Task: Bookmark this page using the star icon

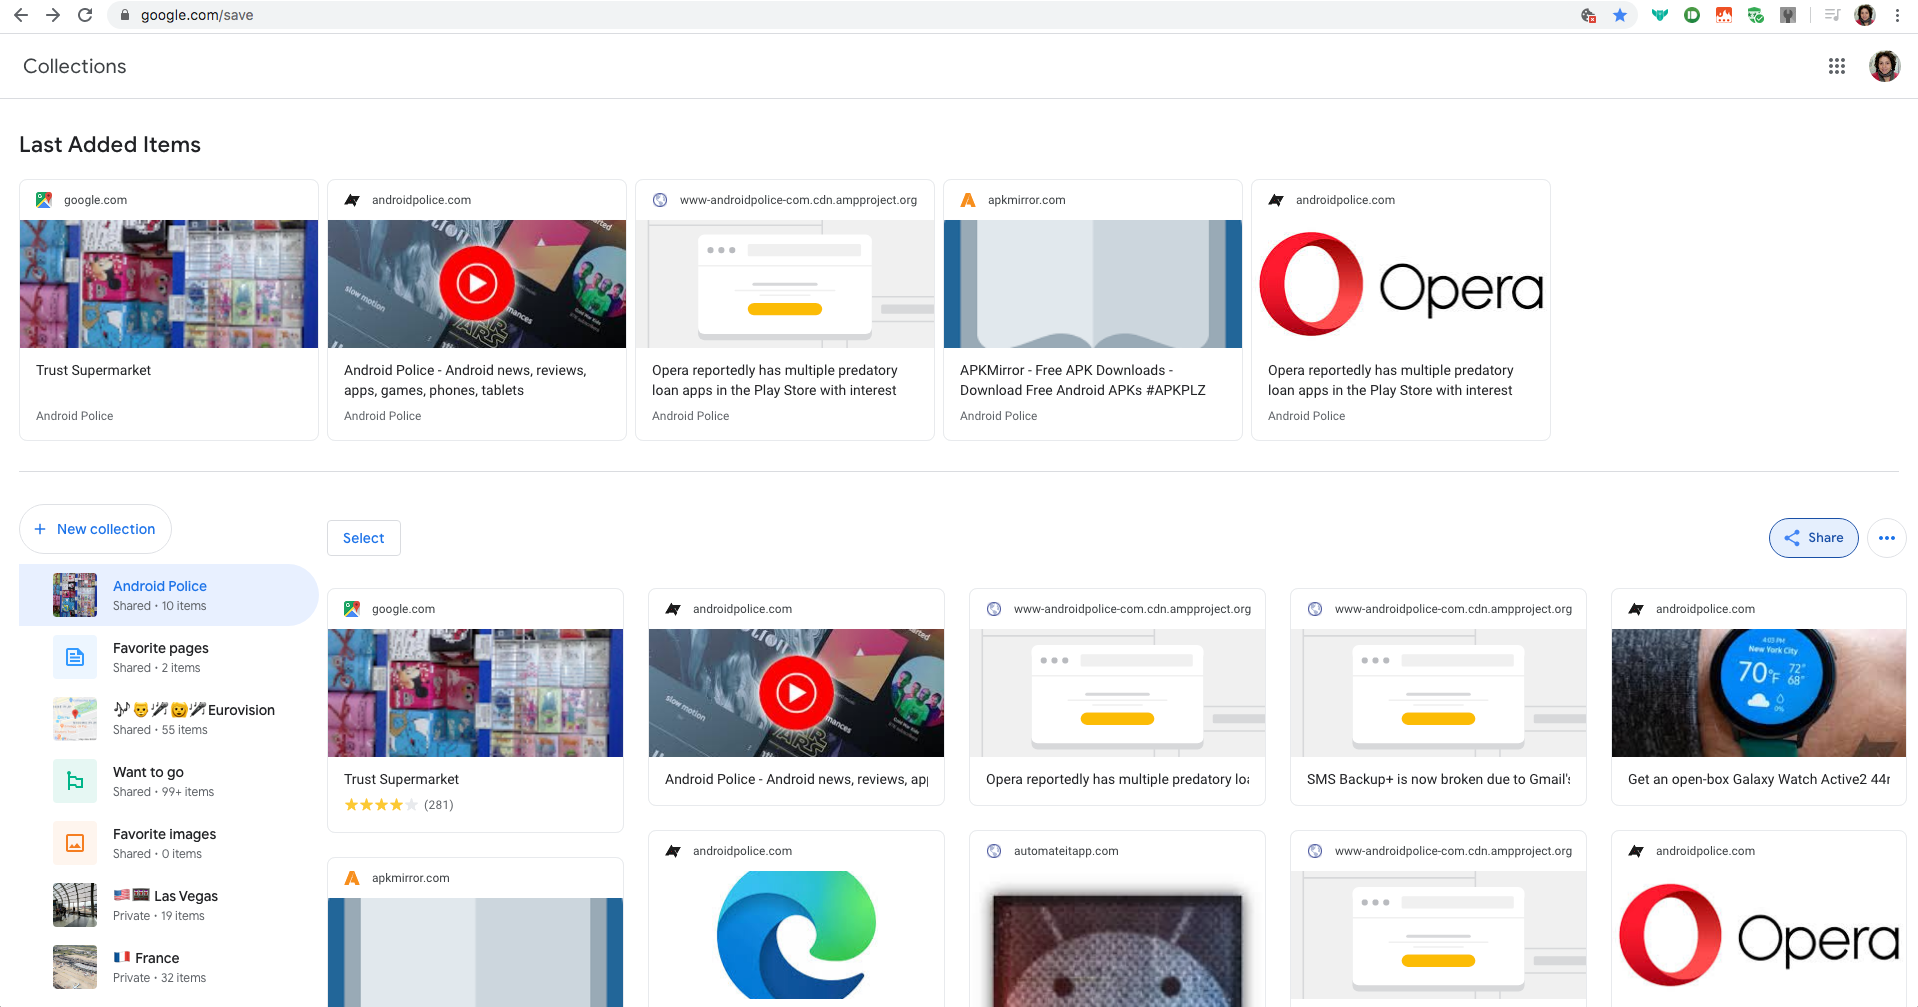Action: point(1621,15)
